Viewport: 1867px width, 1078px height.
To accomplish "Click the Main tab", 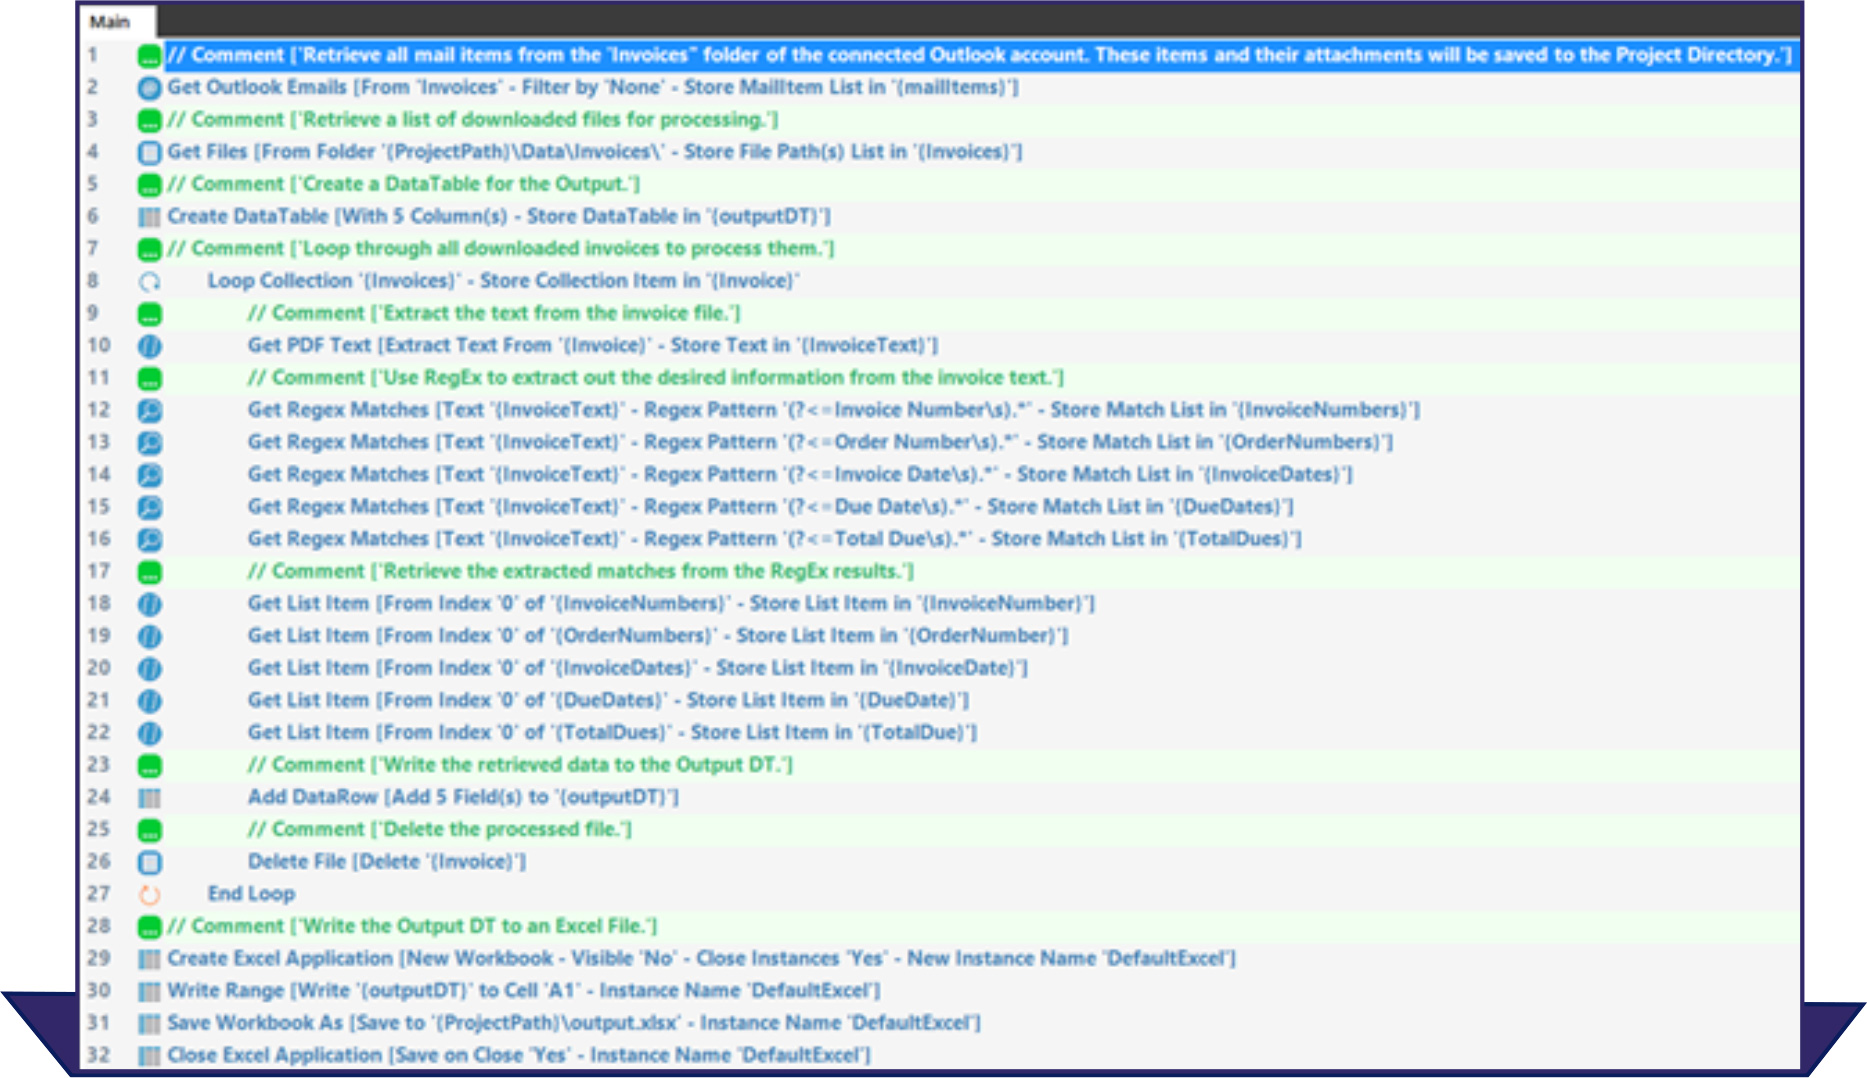I will point(110,21).
